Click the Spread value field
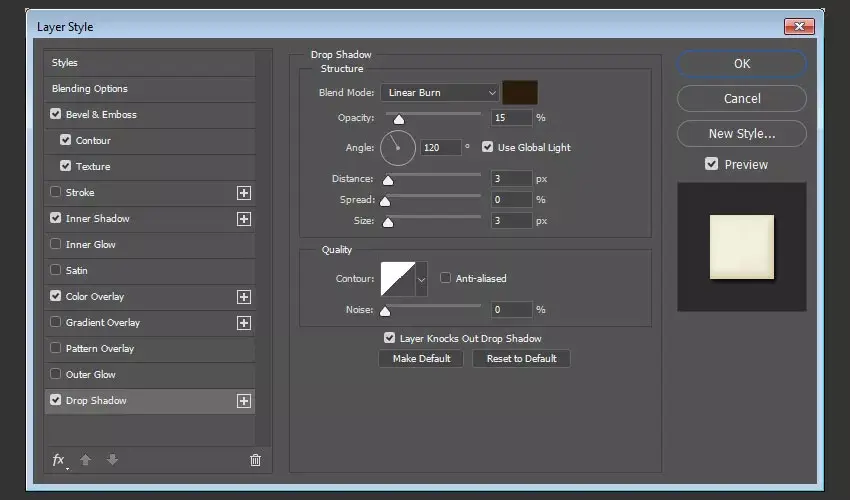Image resolution: width=850 pixels, height=500 pixels. point(512,200)
